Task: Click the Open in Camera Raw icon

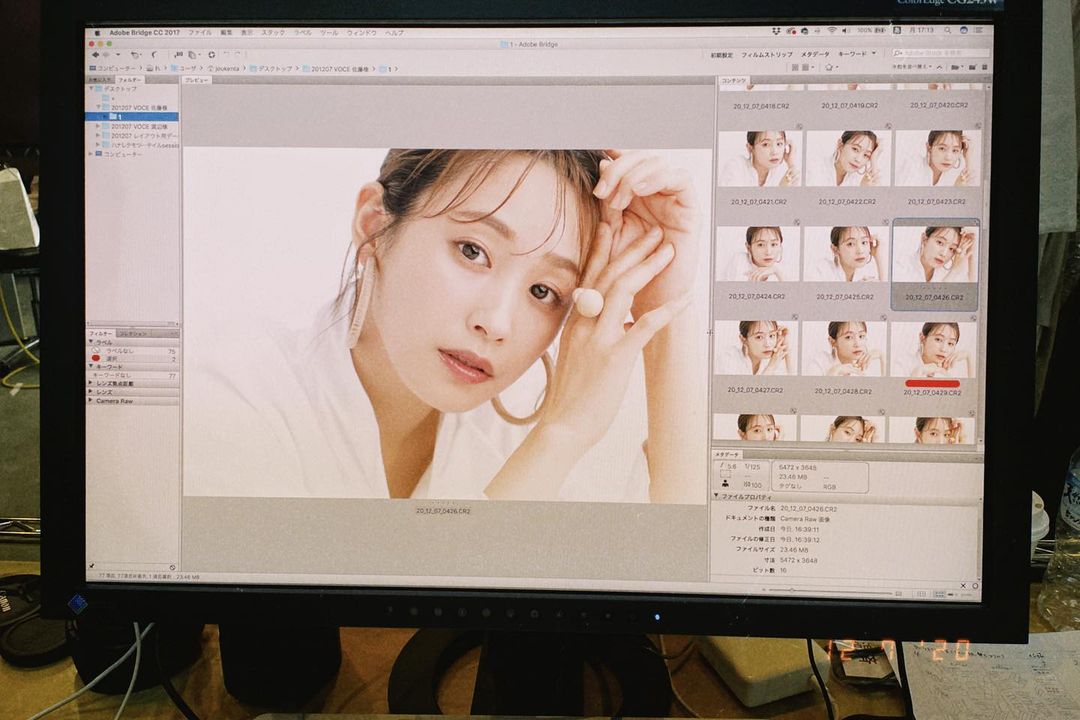Action: (x=211, y=54)
